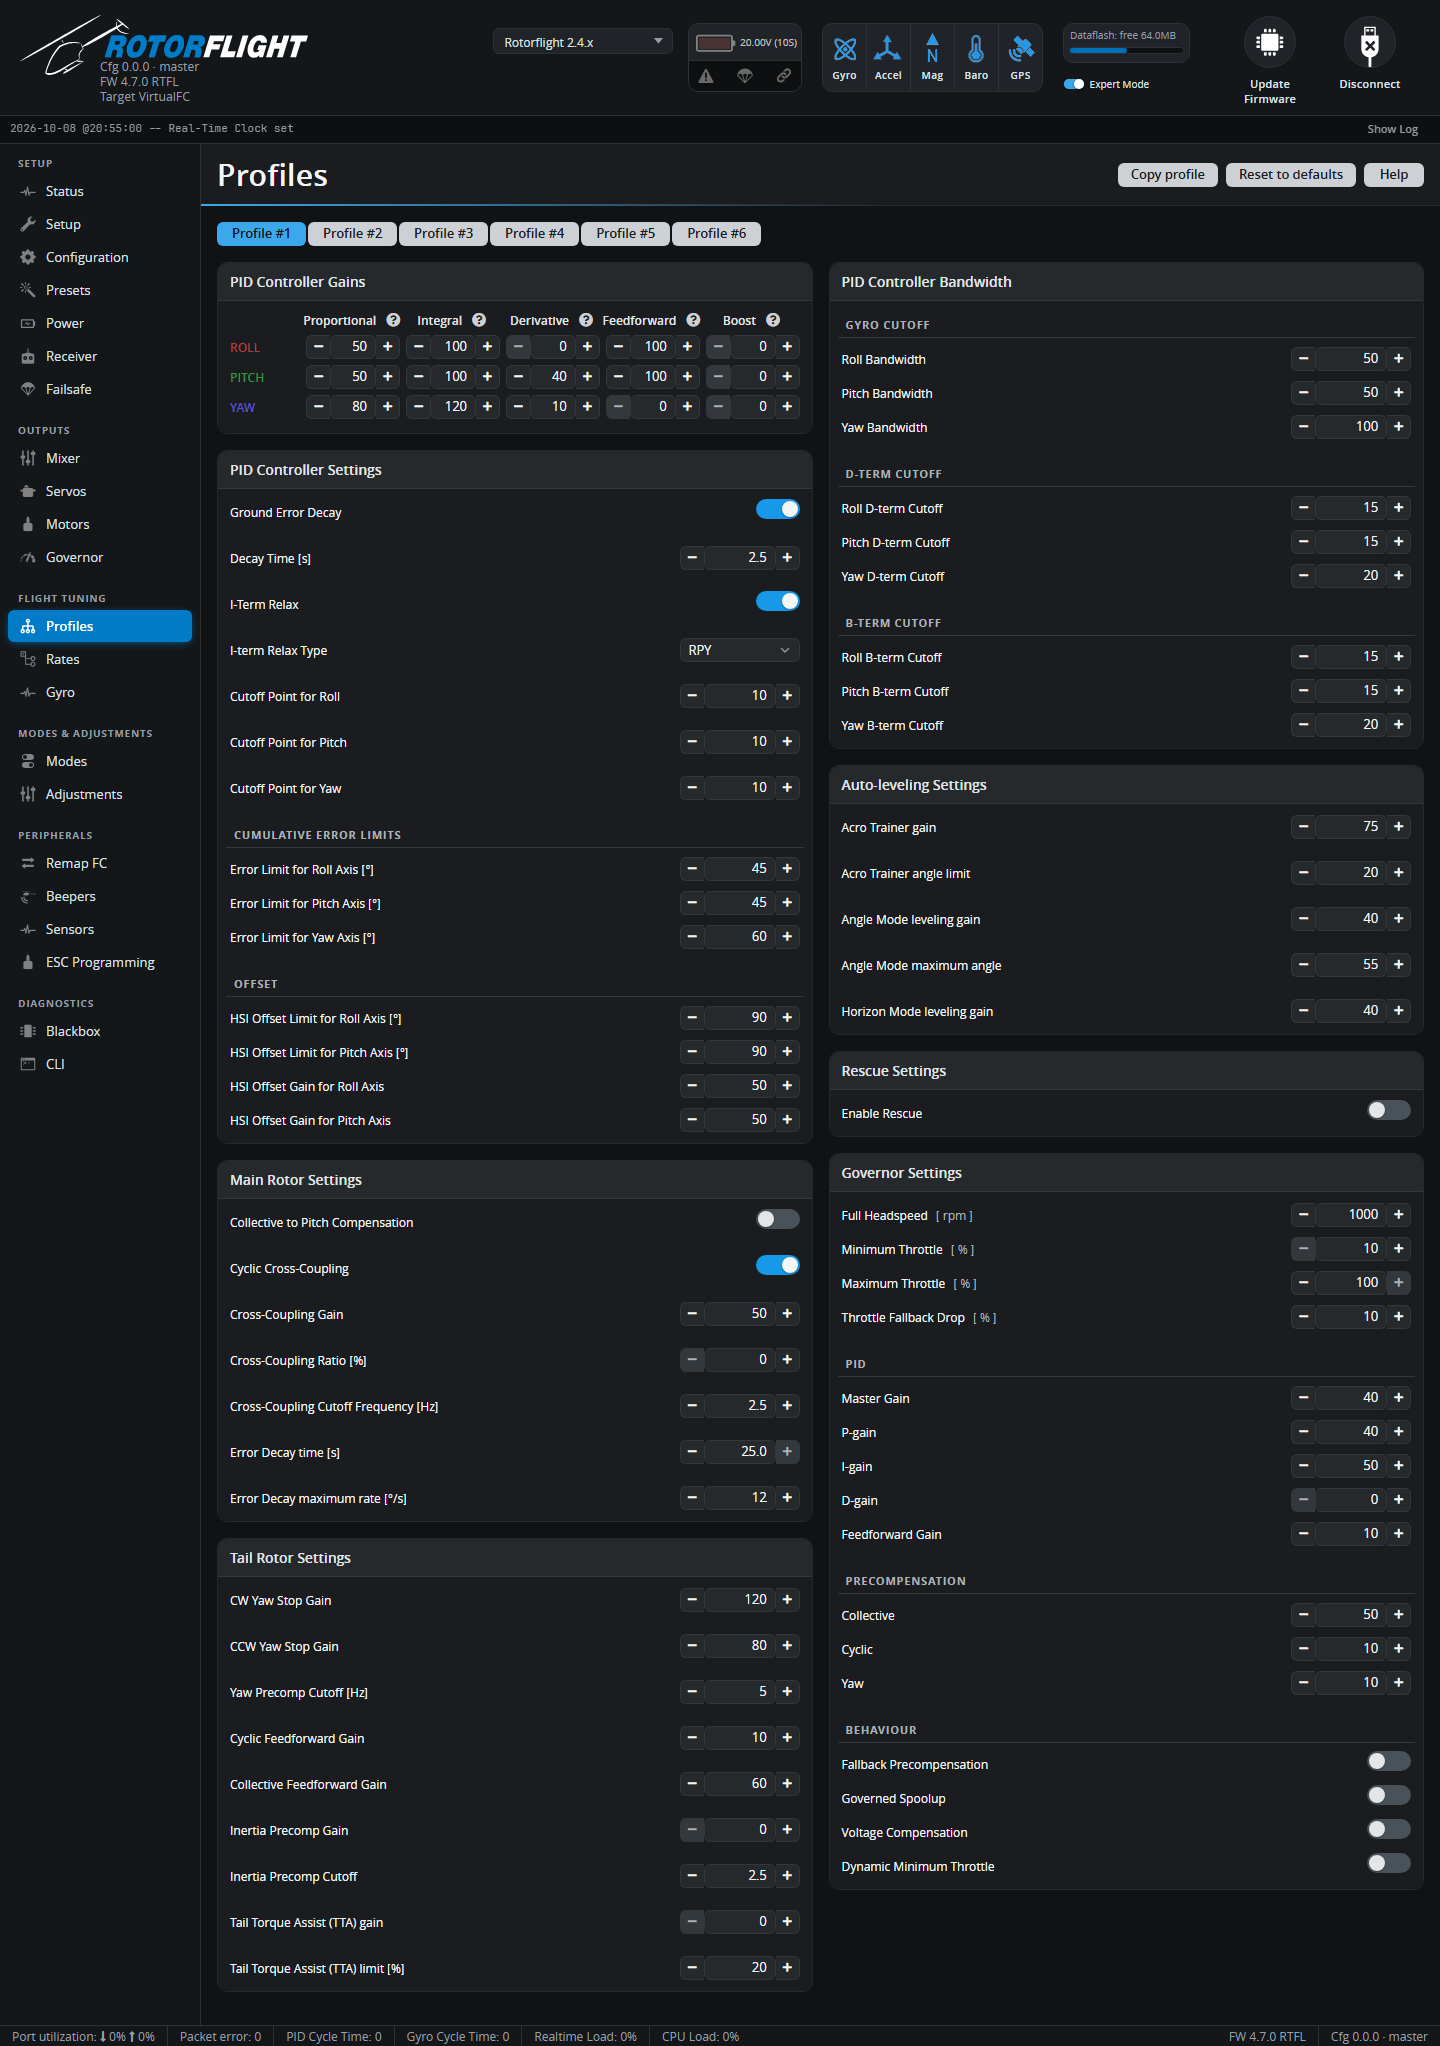Click the link status icon under battery
Image resolution: width=1440 pixels, height=2046 pixels.
[784, 76]
